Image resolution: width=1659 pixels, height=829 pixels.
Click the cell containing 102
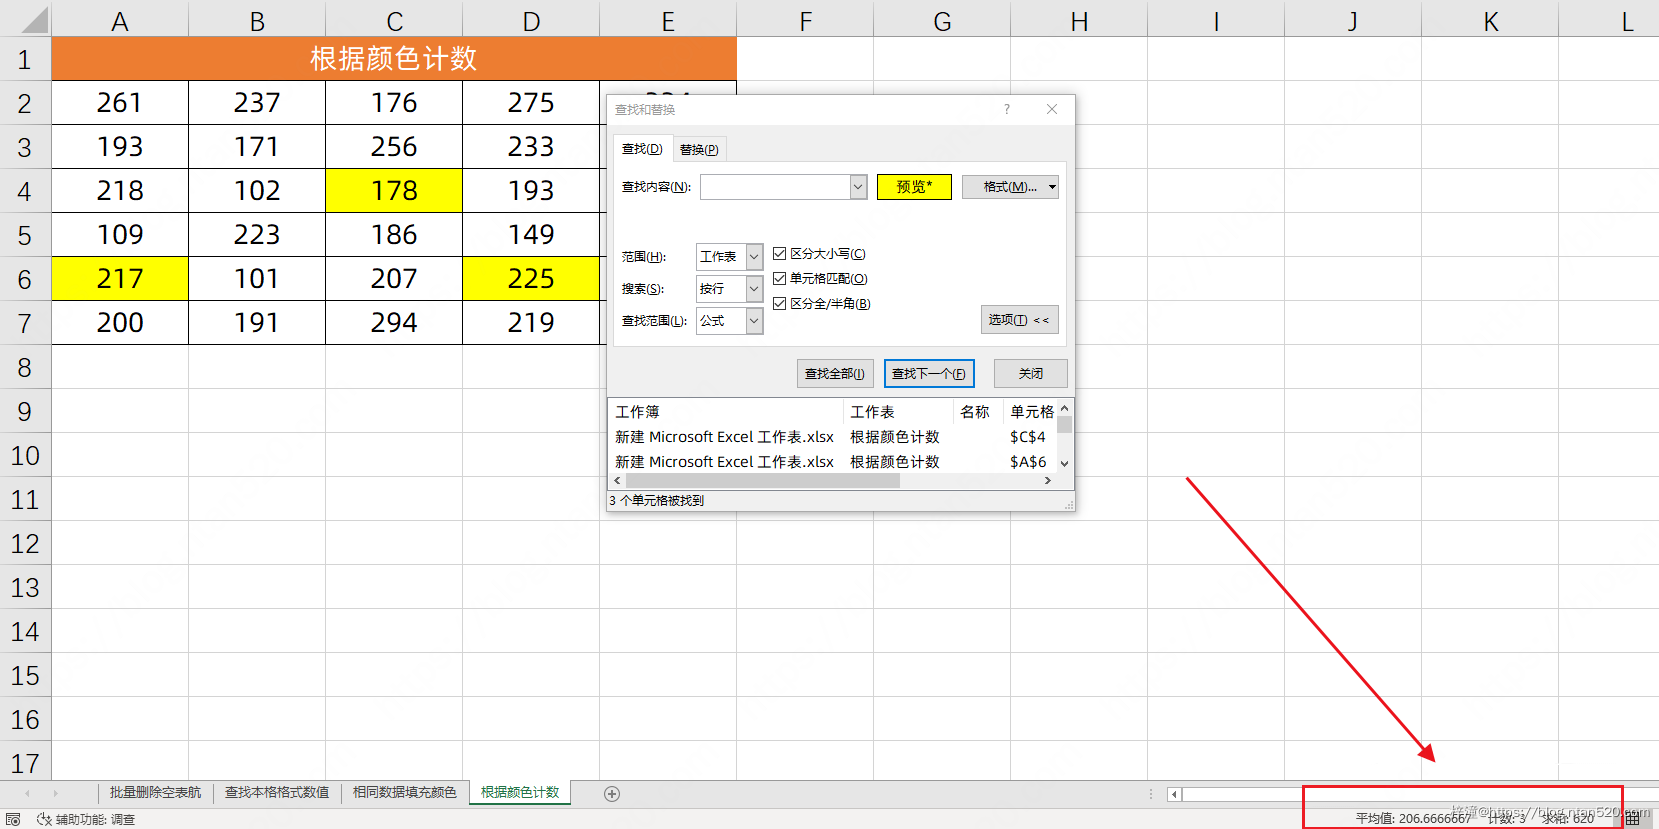coord(257,190)
